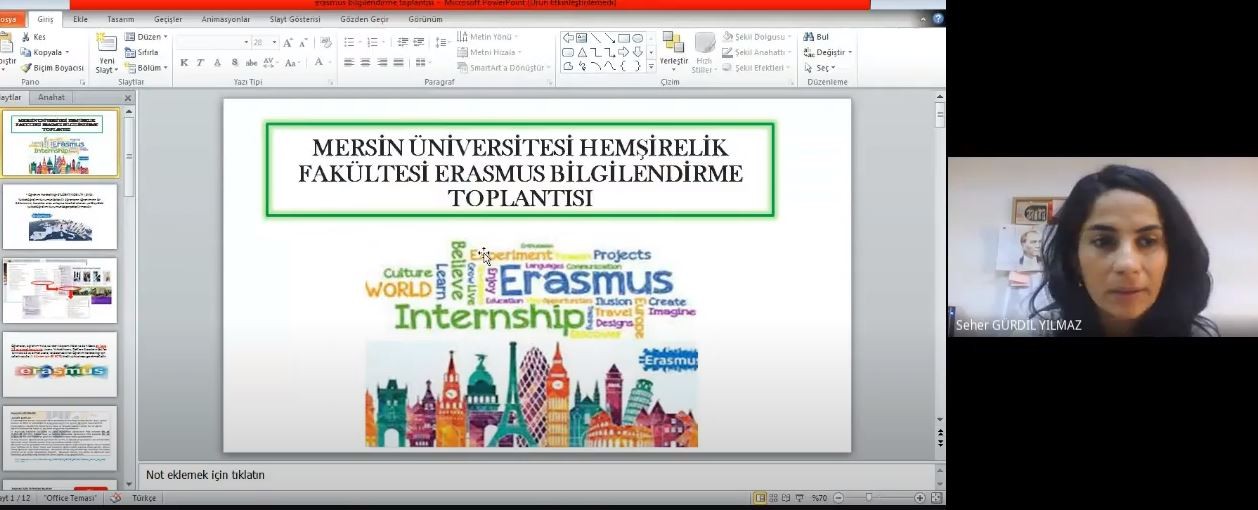Close the slides pane with X button
Screen dimensions: 1258x510
128,98
